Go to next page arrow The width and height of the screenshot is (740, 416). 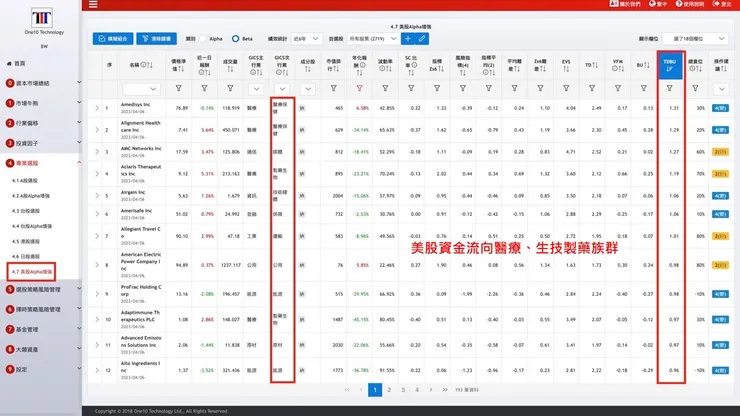pos(431,390)
